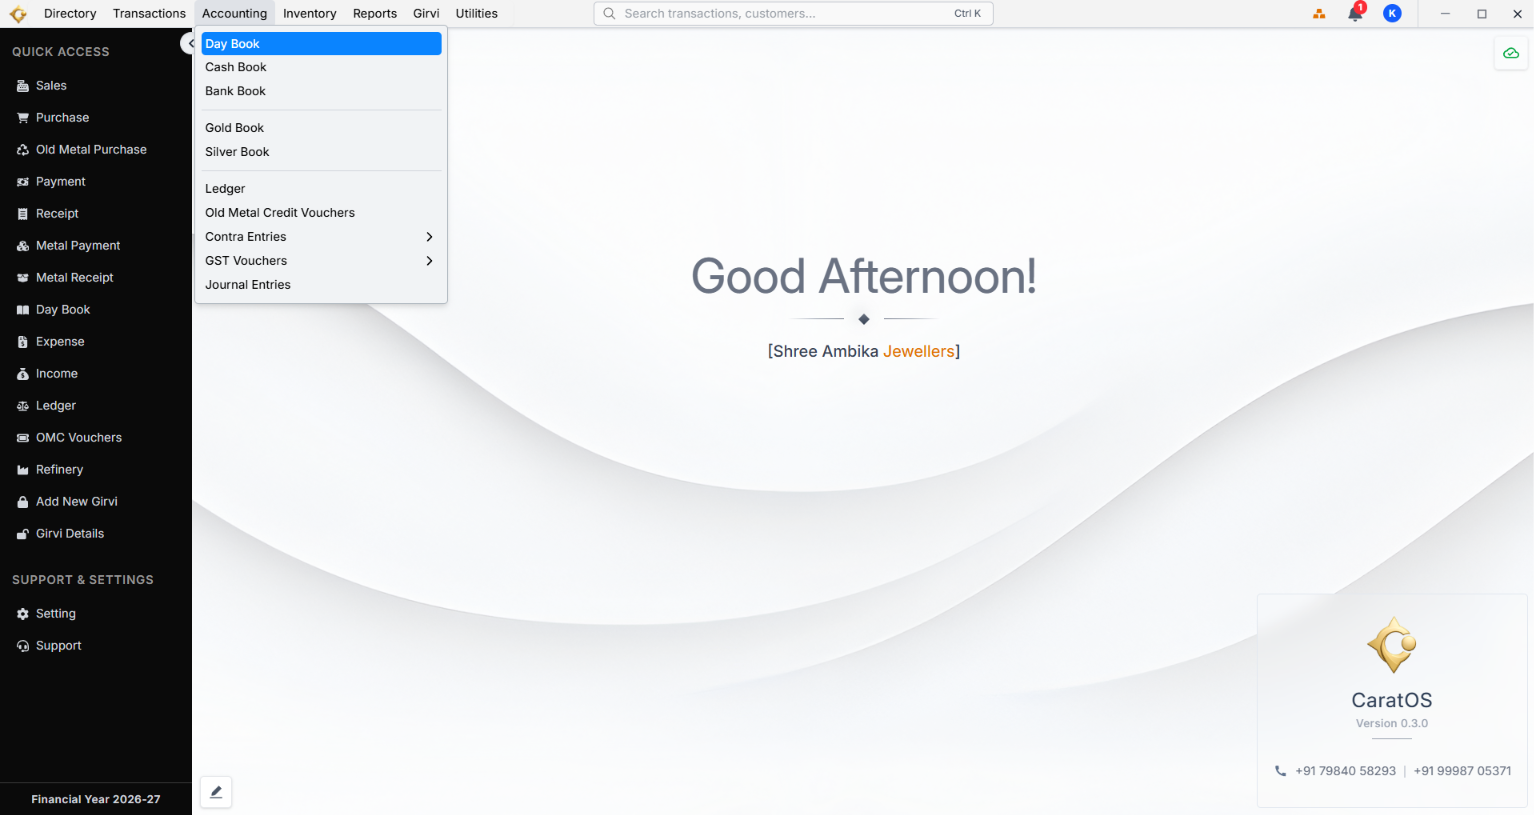Screen dimensions: 1534x815
Task: Open Support in the sidebar
Action: coord(96,646)
